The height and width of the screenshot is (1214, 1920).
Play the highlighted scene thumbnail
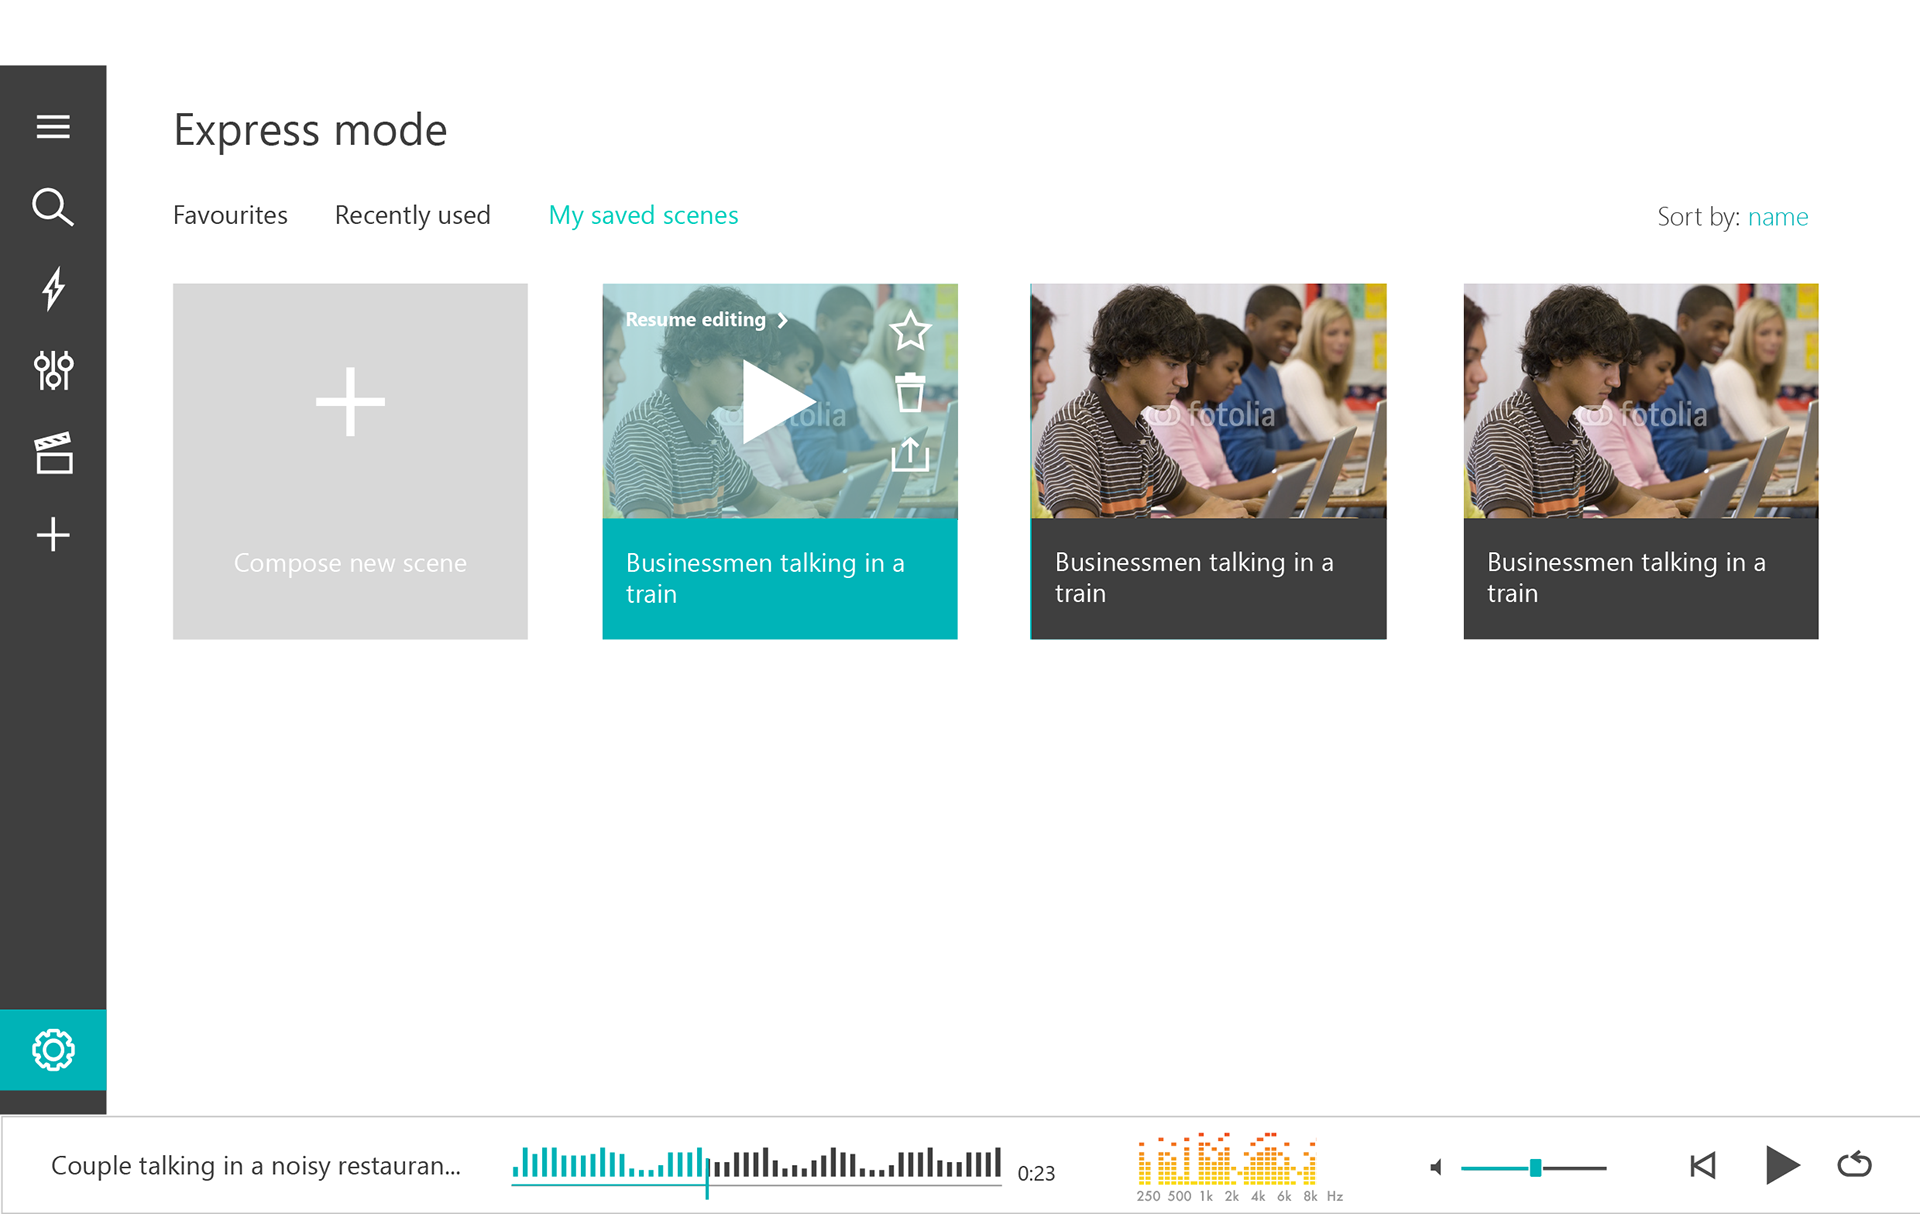tap(777, 402)
